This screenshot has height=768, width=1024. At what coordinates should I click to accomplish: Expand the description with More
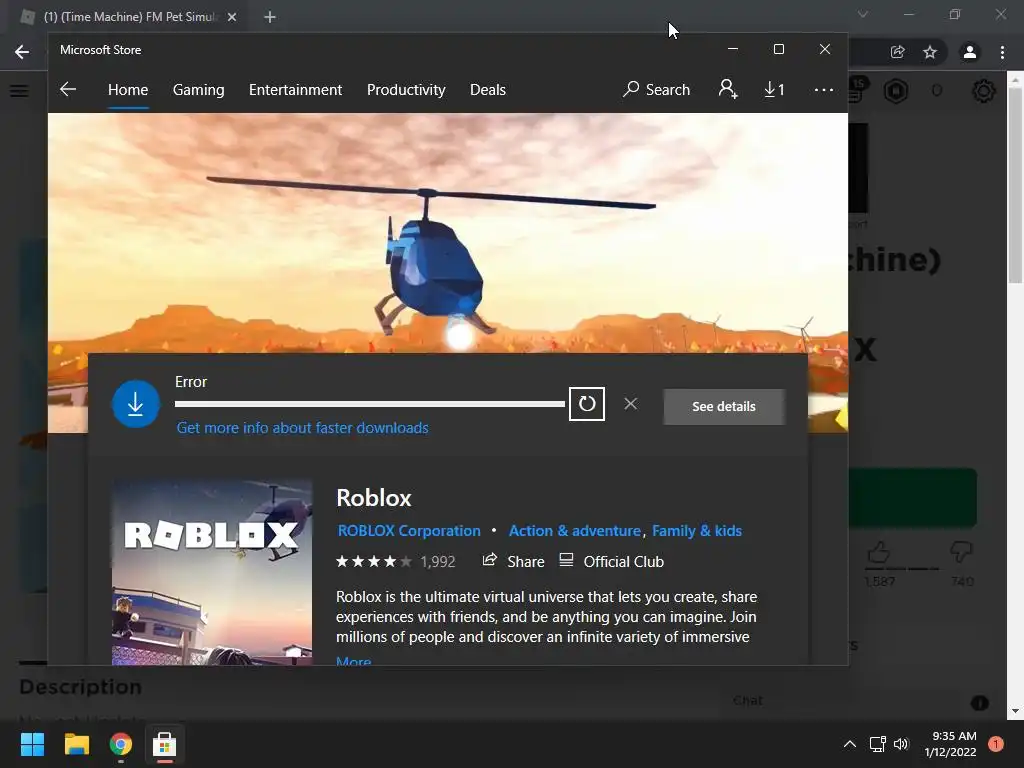click(353, 660)
